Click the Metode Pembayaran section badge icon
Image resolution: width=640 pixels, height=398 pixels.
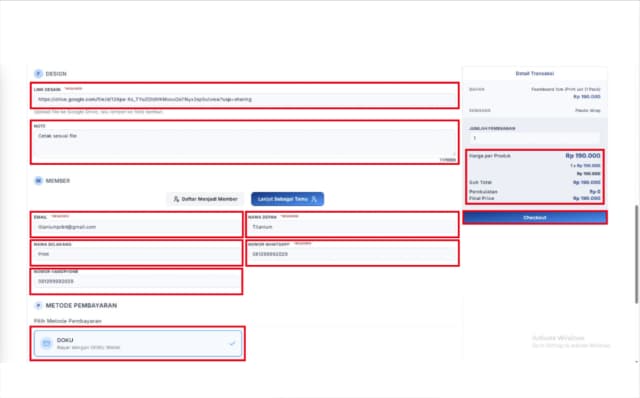[x=38, y=305]
